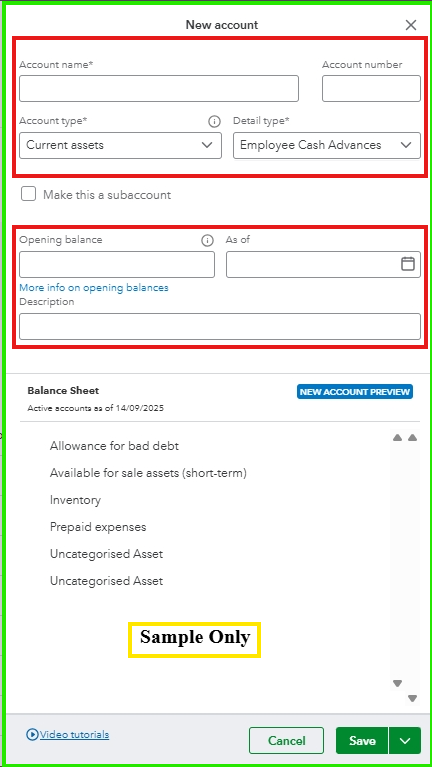This screenshot has height=767, width=432.
Task: Click the Opening balance input field
Action: (x=117, y=265)
